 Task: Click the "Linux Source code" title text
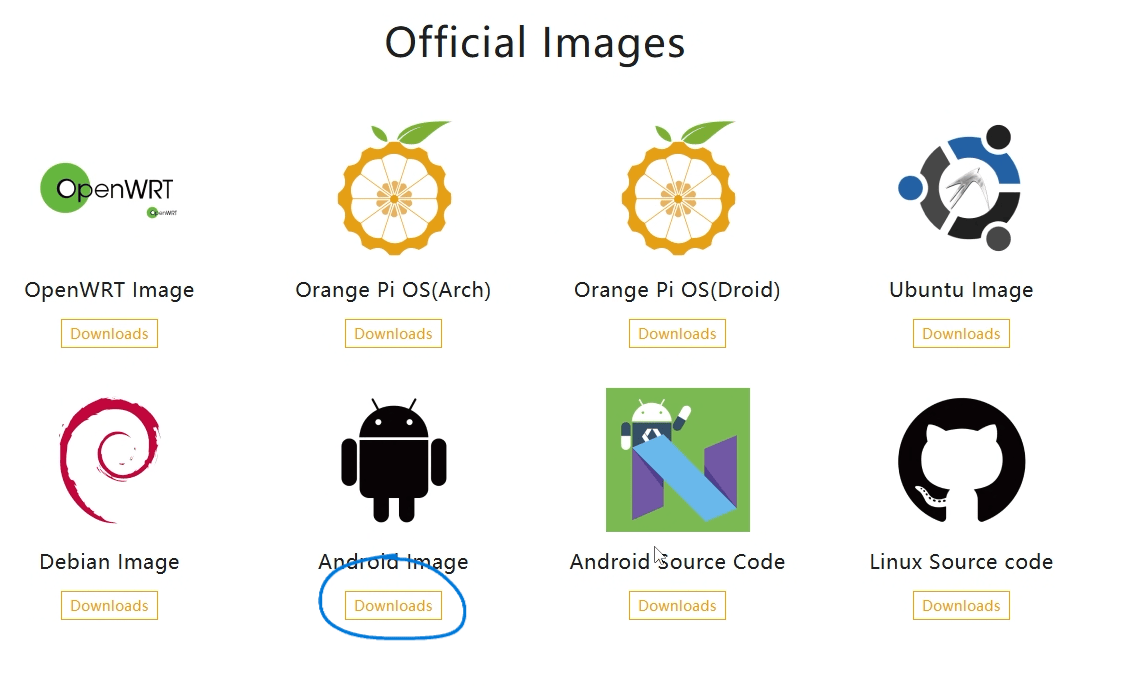(x=961, y=562)
